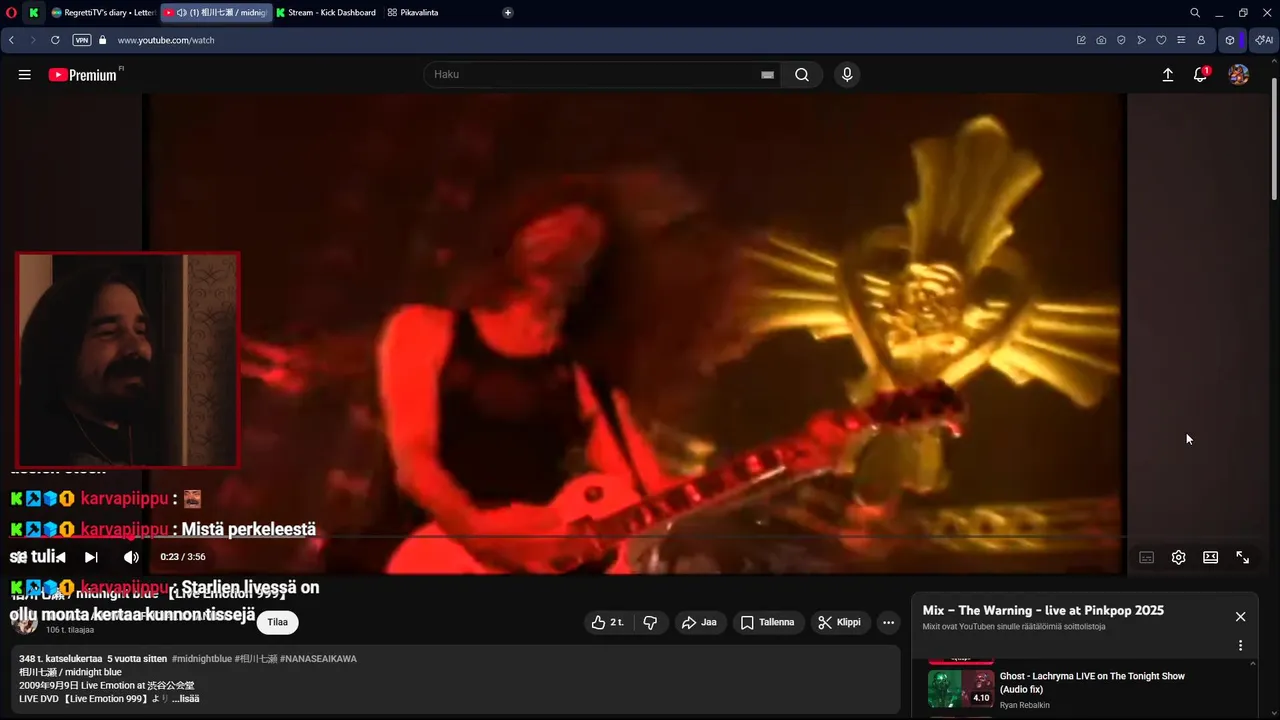Open the #NANASEAIKAWA hashtag link
The height and width of the screenshot is (720, 1280).
click(318, 659)
